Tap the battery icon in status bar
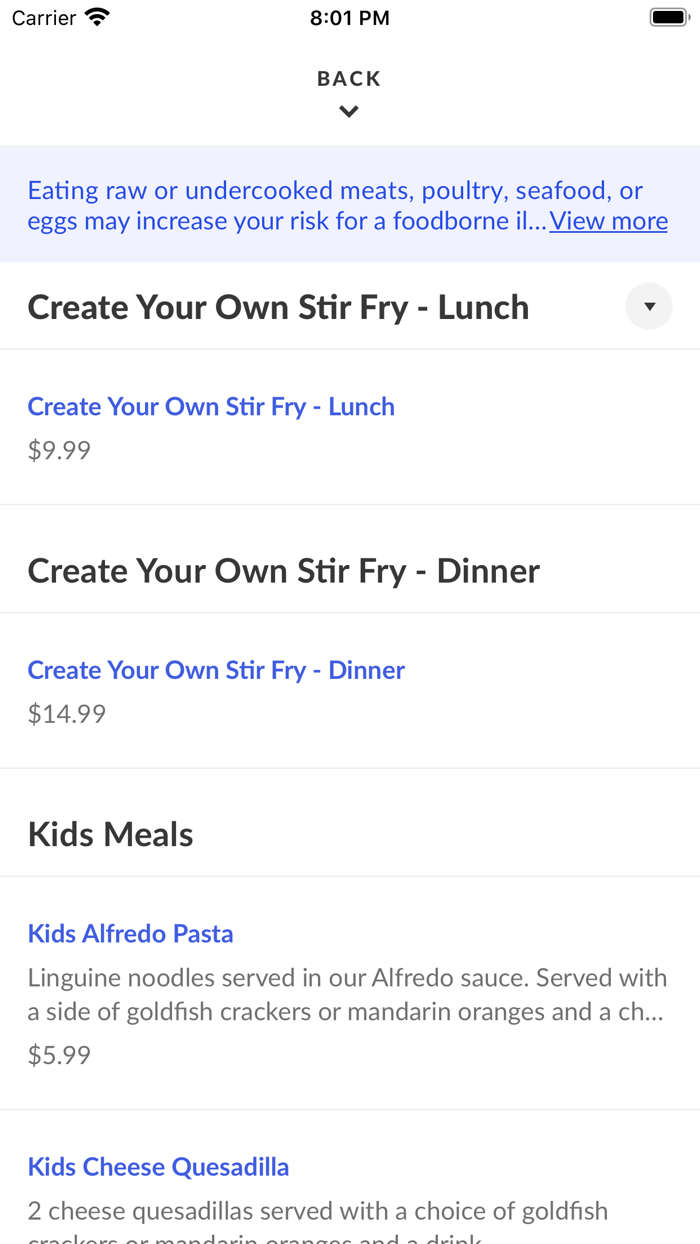 click(667, 18)
